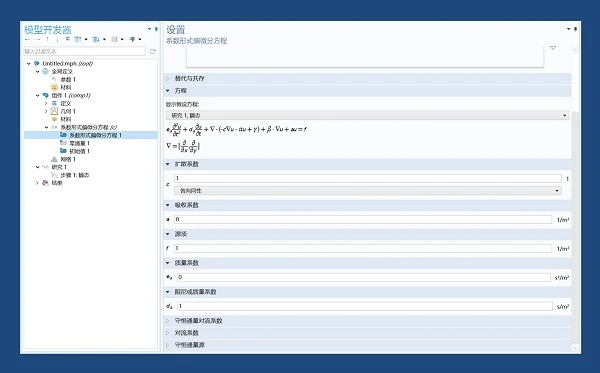The width and height of the screenshot is (600, 373).
Task: Click the show-more-options icon in Model Builder toolbar
Action: (67, 39)
